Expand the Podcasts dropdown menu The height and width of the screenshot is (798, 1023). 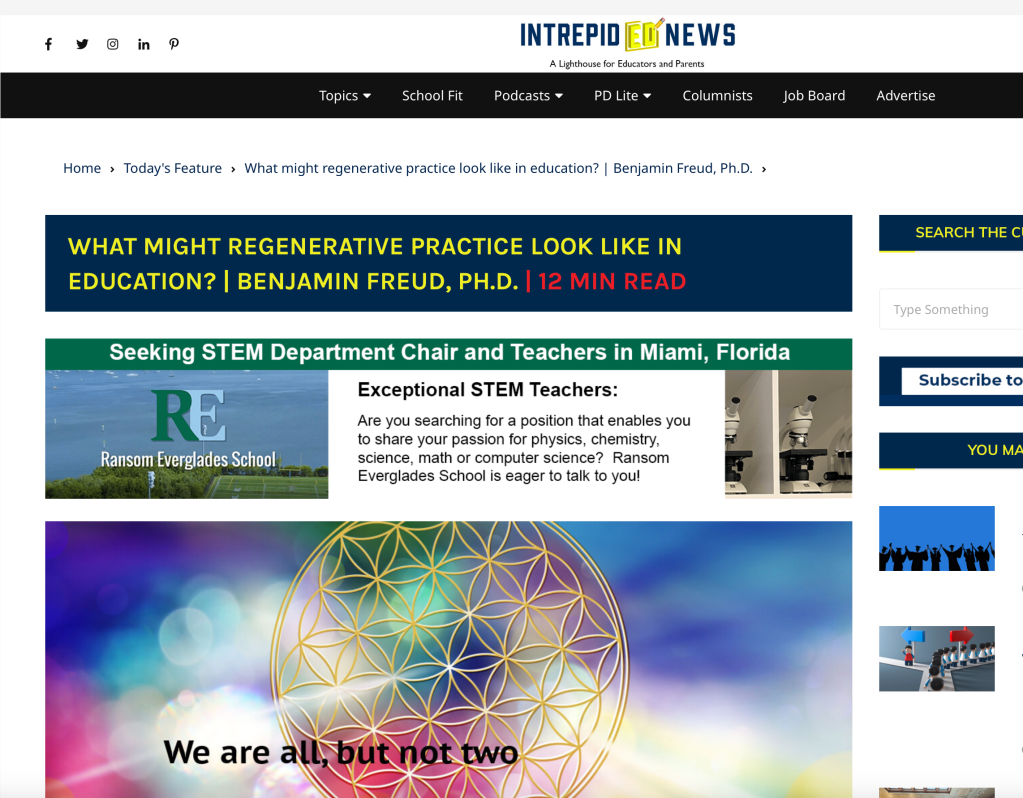point(528,96)
